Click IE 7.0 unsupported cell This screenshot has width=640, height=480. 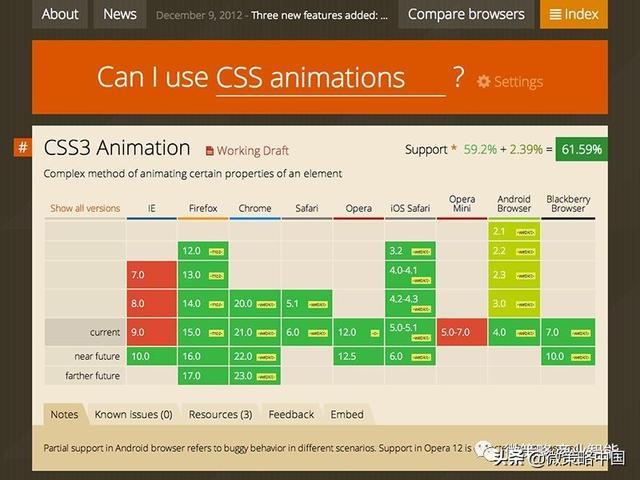click(151, 275)
